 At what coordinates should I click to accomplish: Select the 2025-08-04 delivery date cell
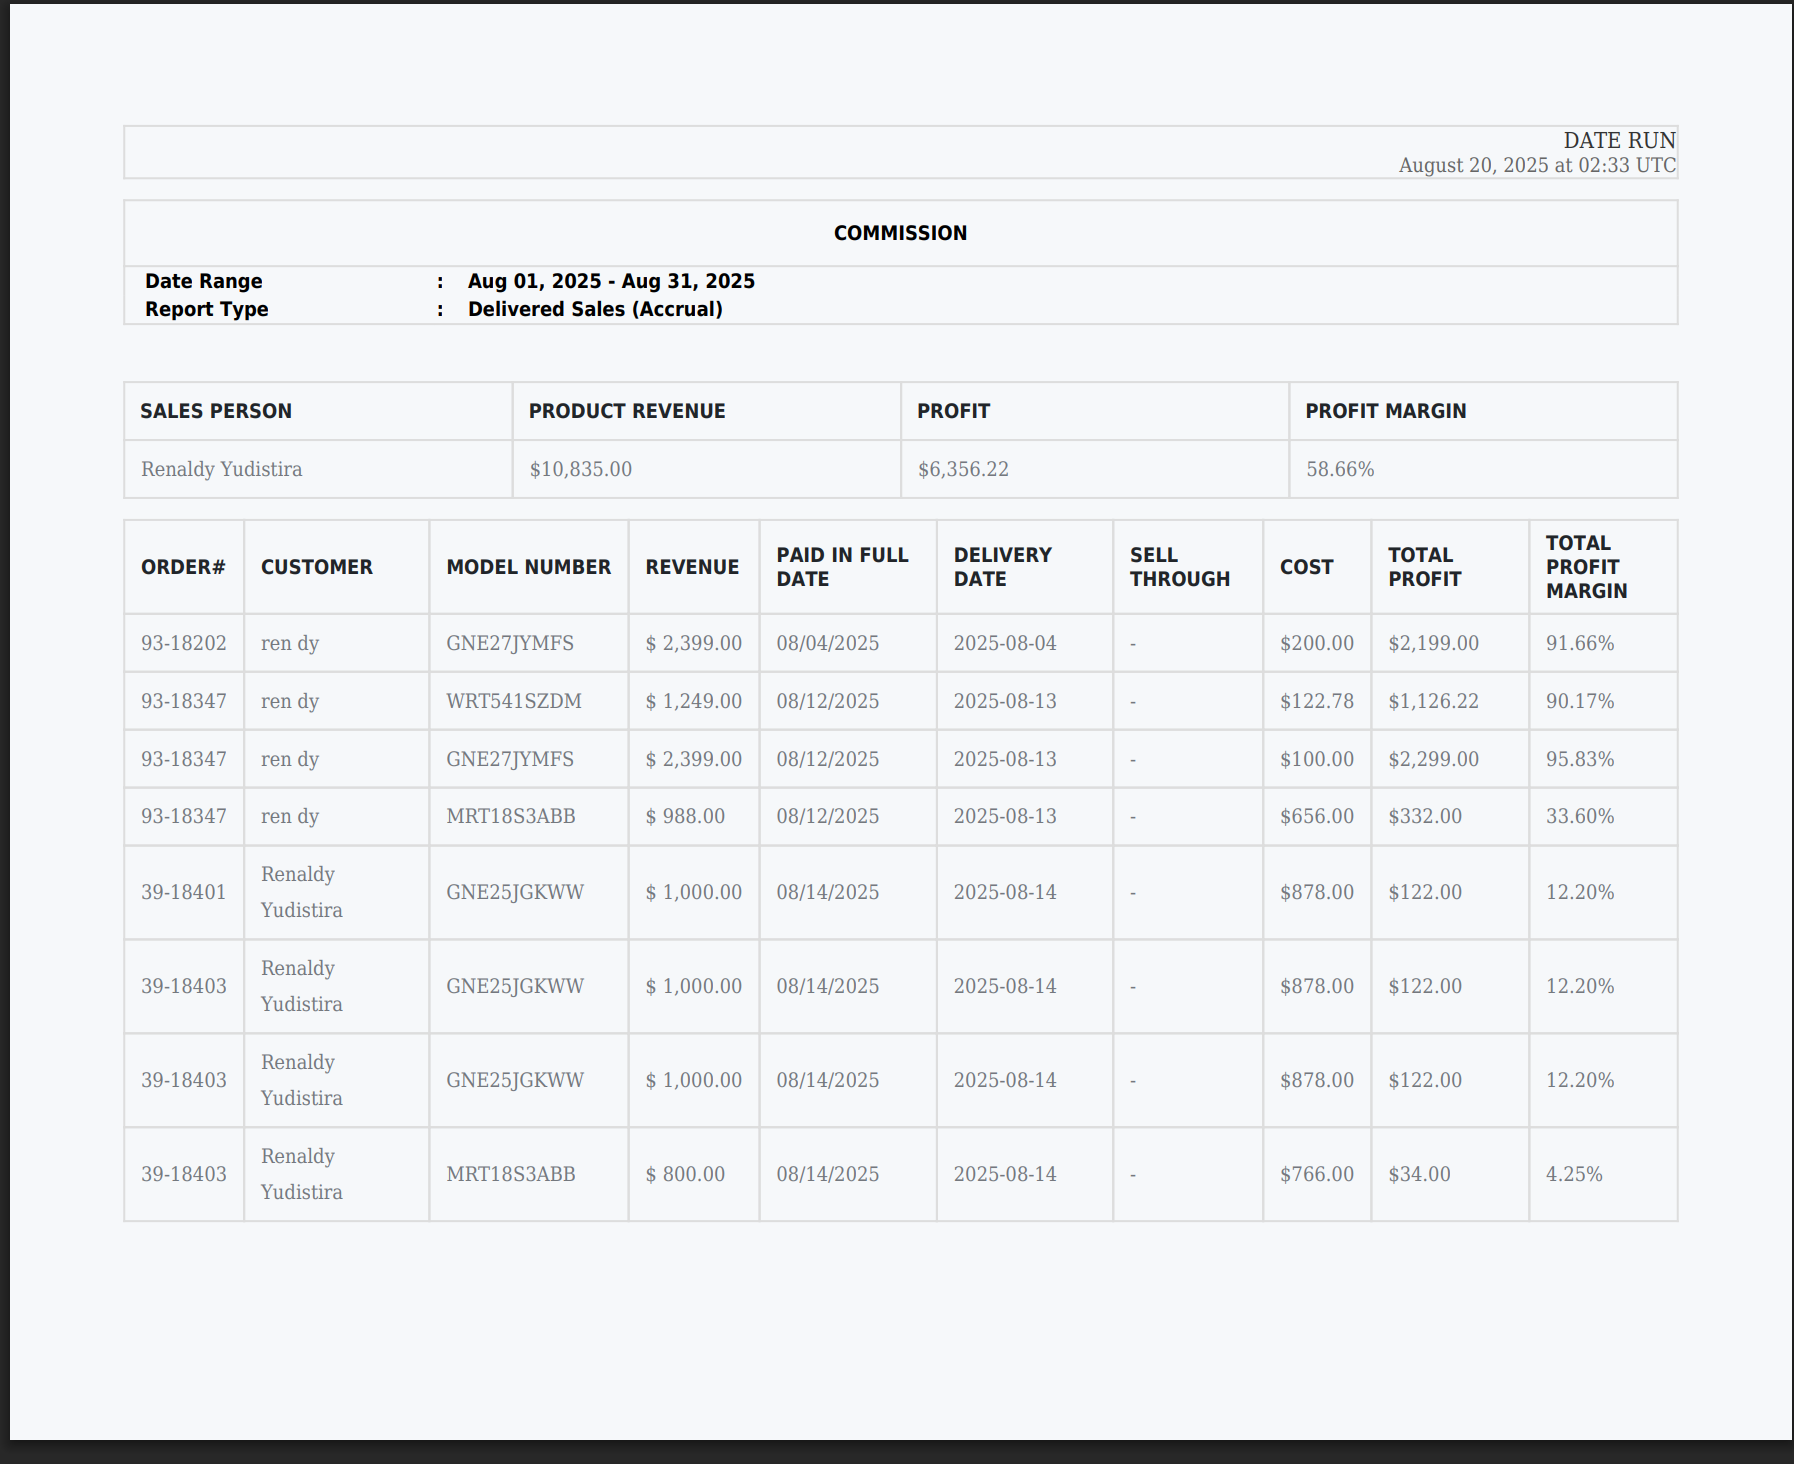click(x=1004, y=643)
